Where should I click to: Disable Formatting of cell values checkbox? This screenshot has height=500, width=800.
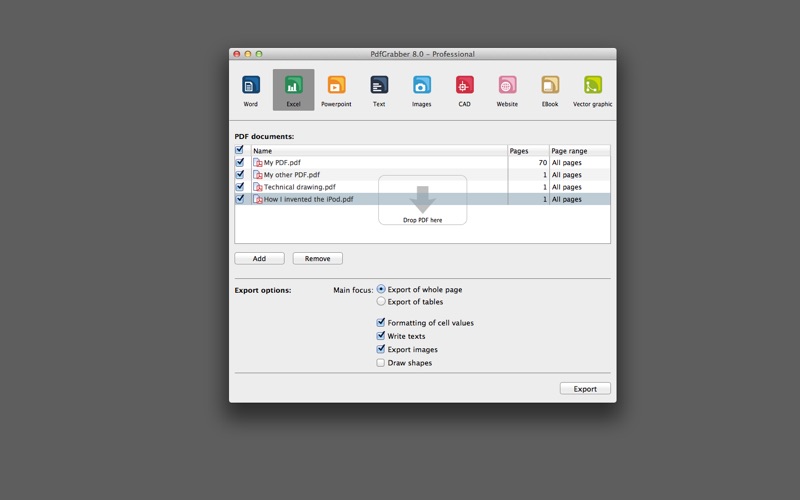click(381, 322)
